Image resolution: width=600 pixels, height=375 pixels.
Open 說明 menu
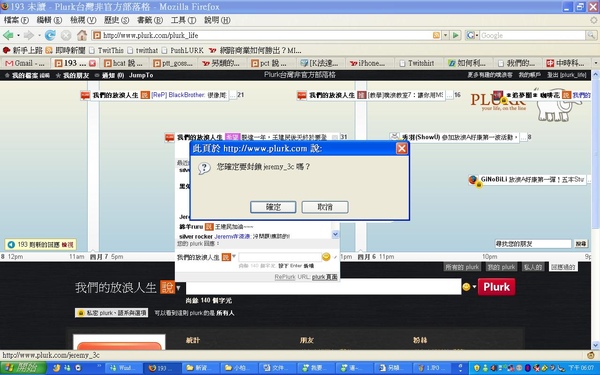pos(217,20)
